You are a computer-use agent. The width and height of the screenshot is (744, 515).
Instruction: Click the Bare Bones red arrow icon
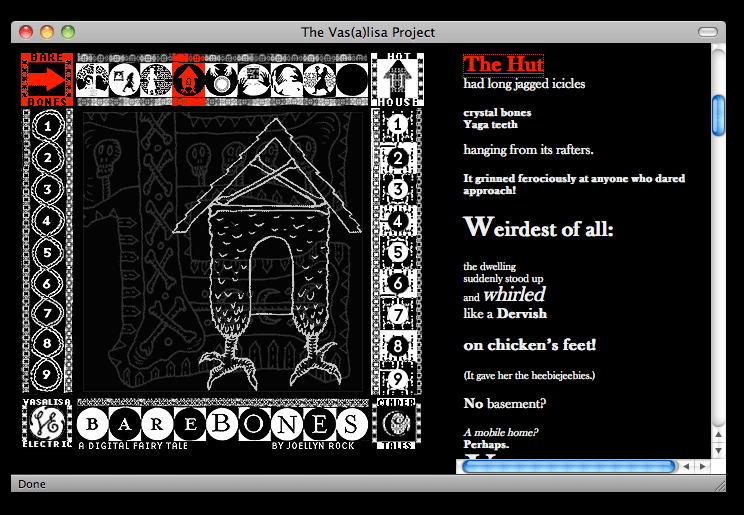pos(47,79)
